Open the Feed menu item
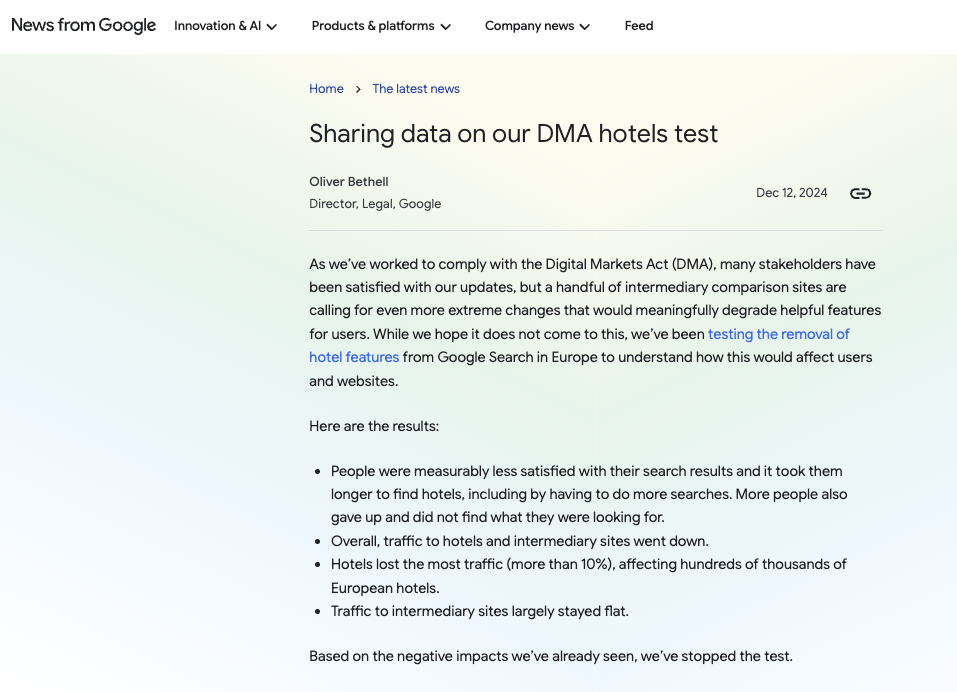 (638, 26)
